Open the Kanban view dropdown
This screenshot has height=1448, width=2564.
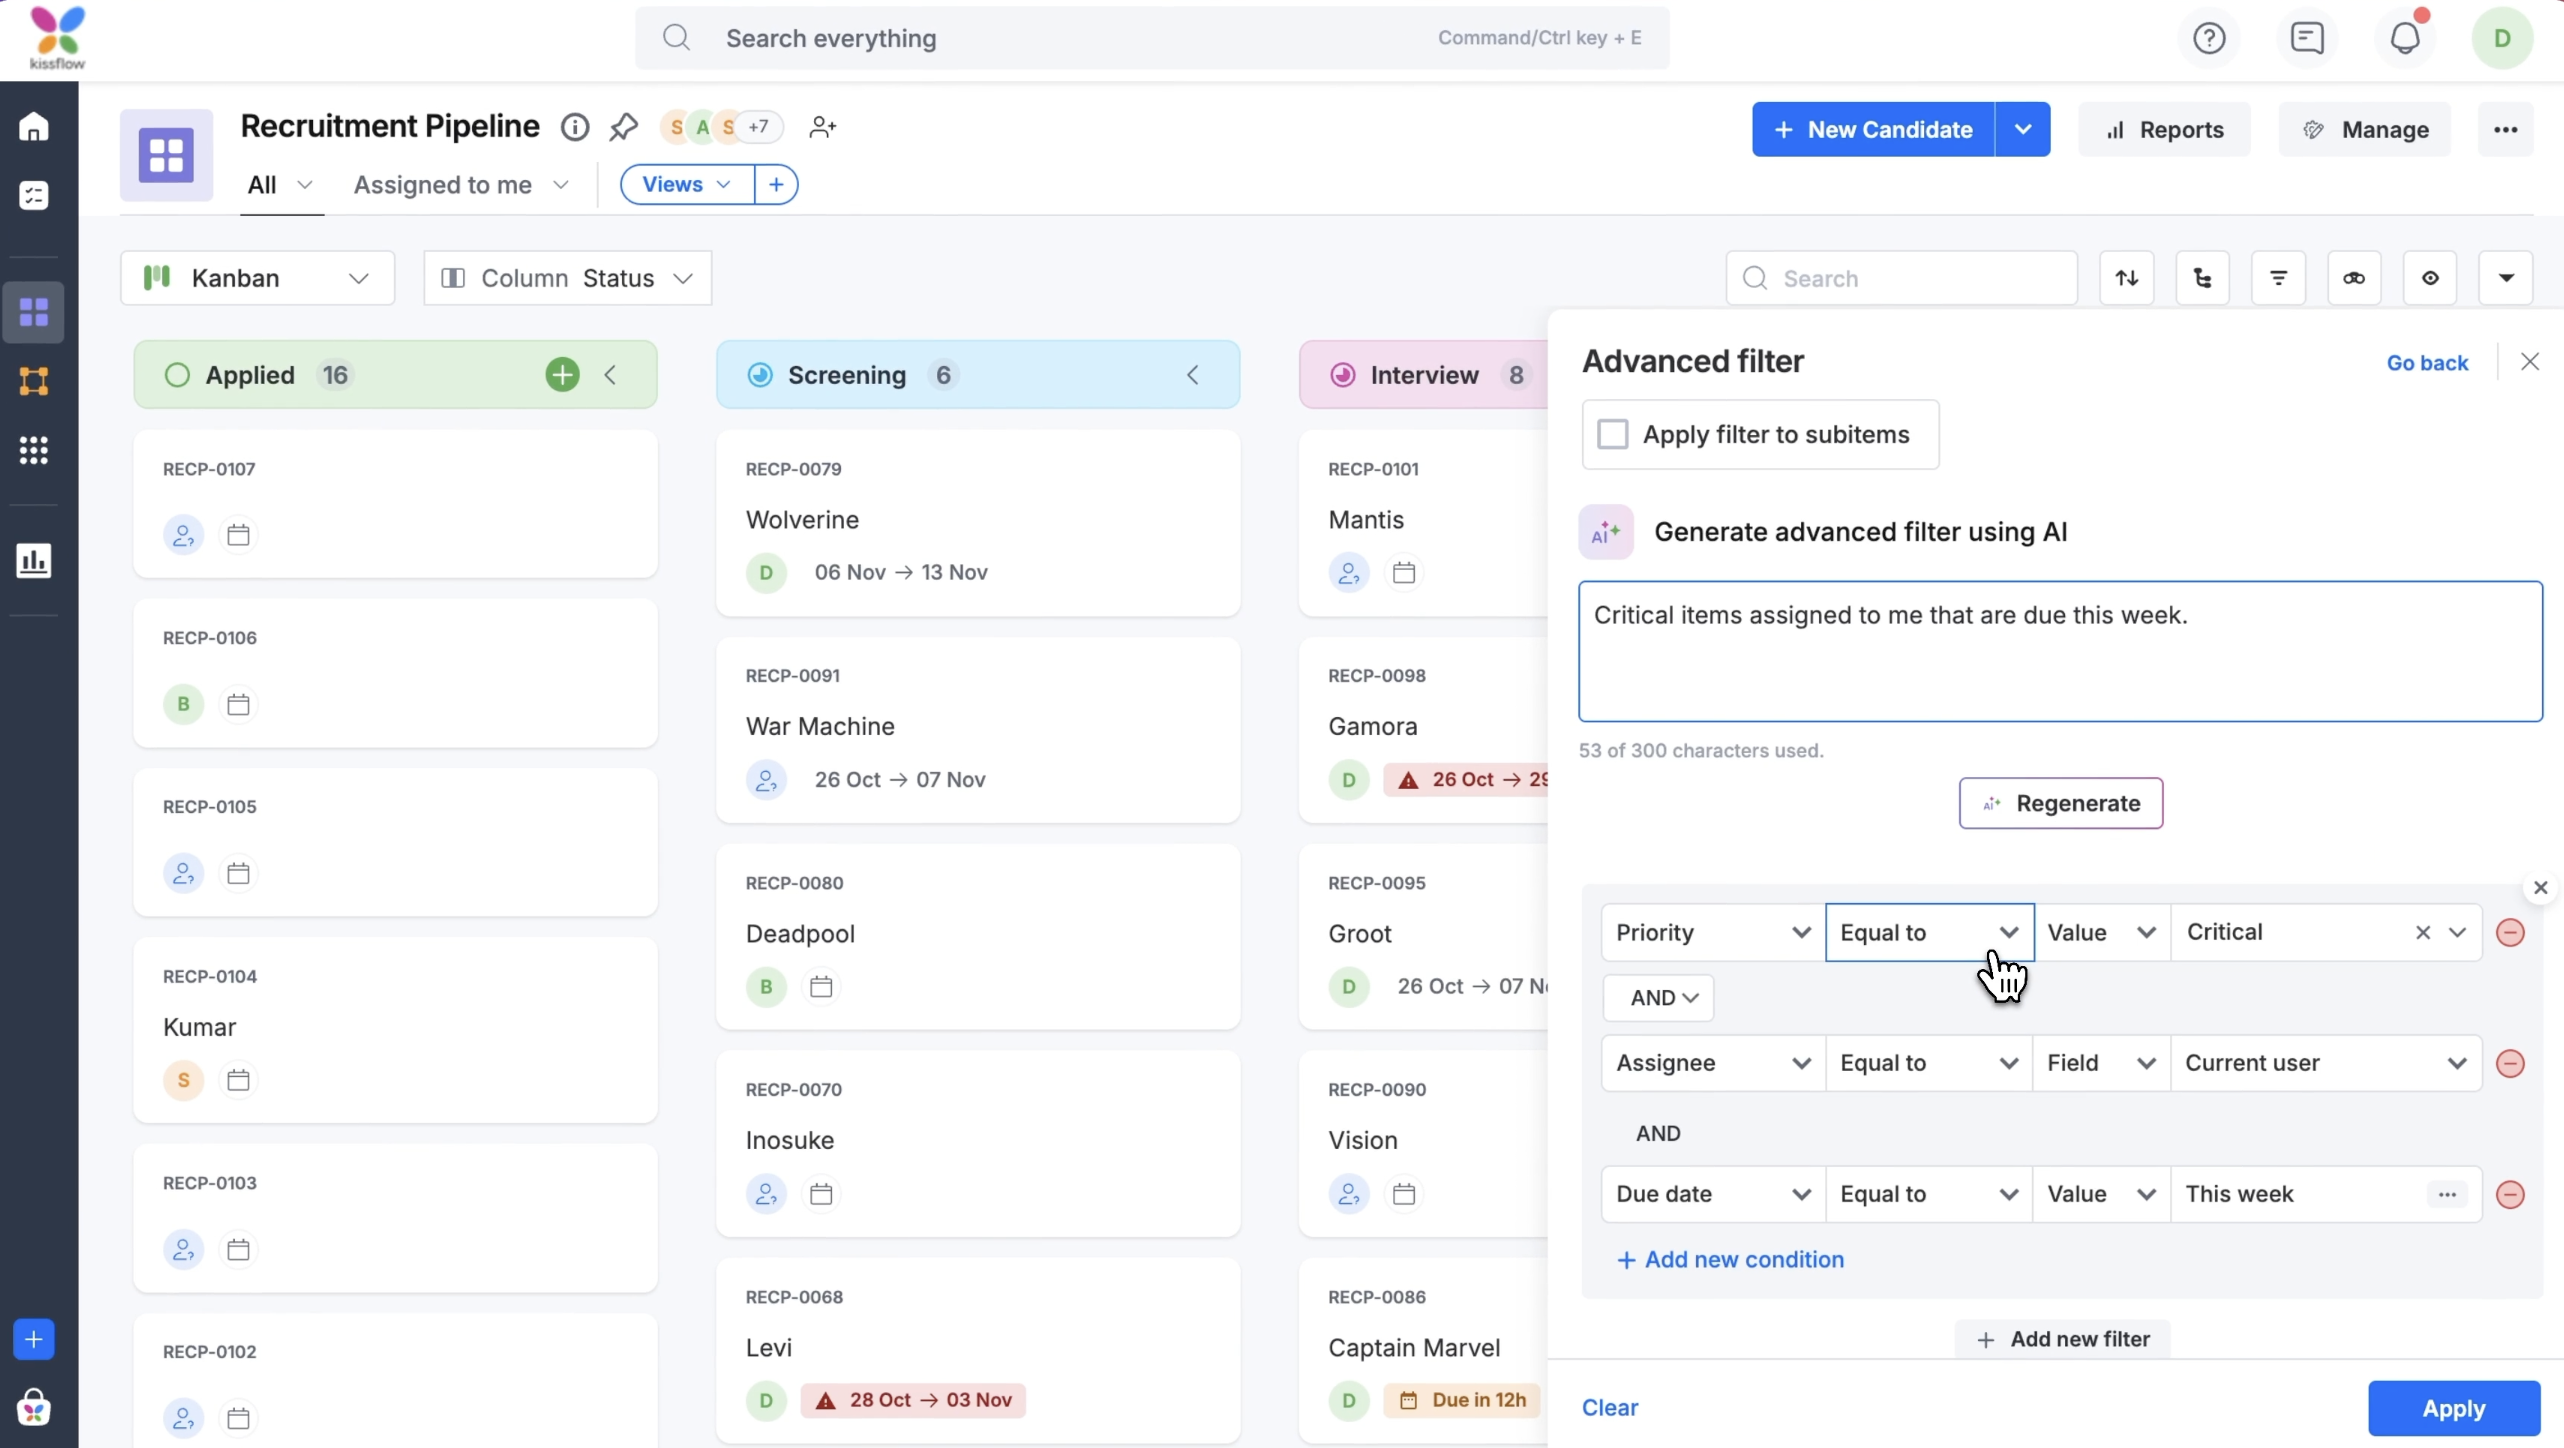tap(258, 278)
